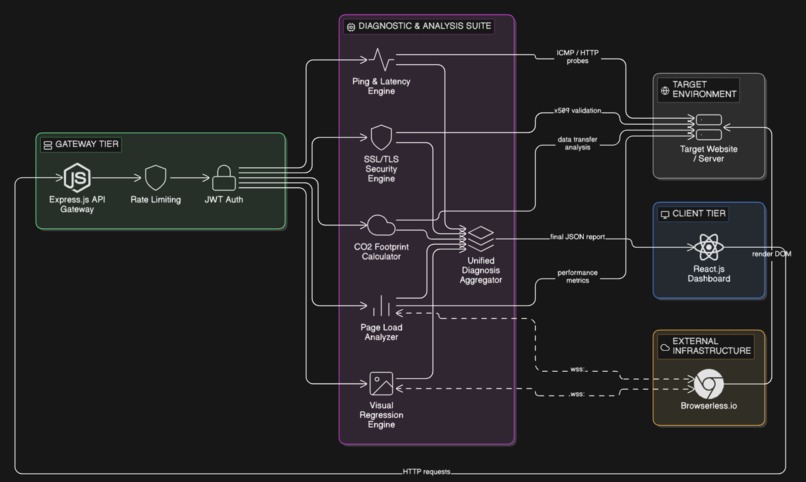Image resolution: width=806 pixels, height=482 pixels.
Task: Click the 'HTTP requests' edge label
Action: tap(426, 471)
